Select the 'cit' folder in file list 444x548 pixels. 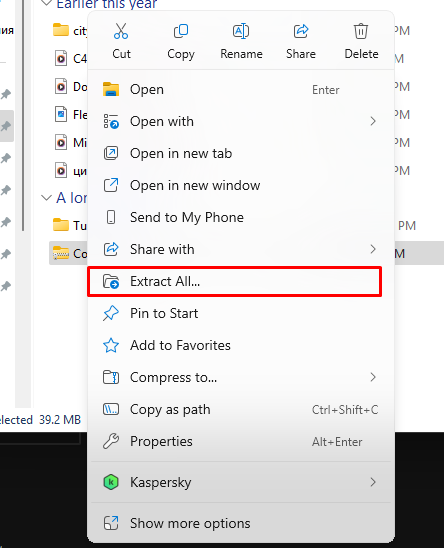(70, 30)
